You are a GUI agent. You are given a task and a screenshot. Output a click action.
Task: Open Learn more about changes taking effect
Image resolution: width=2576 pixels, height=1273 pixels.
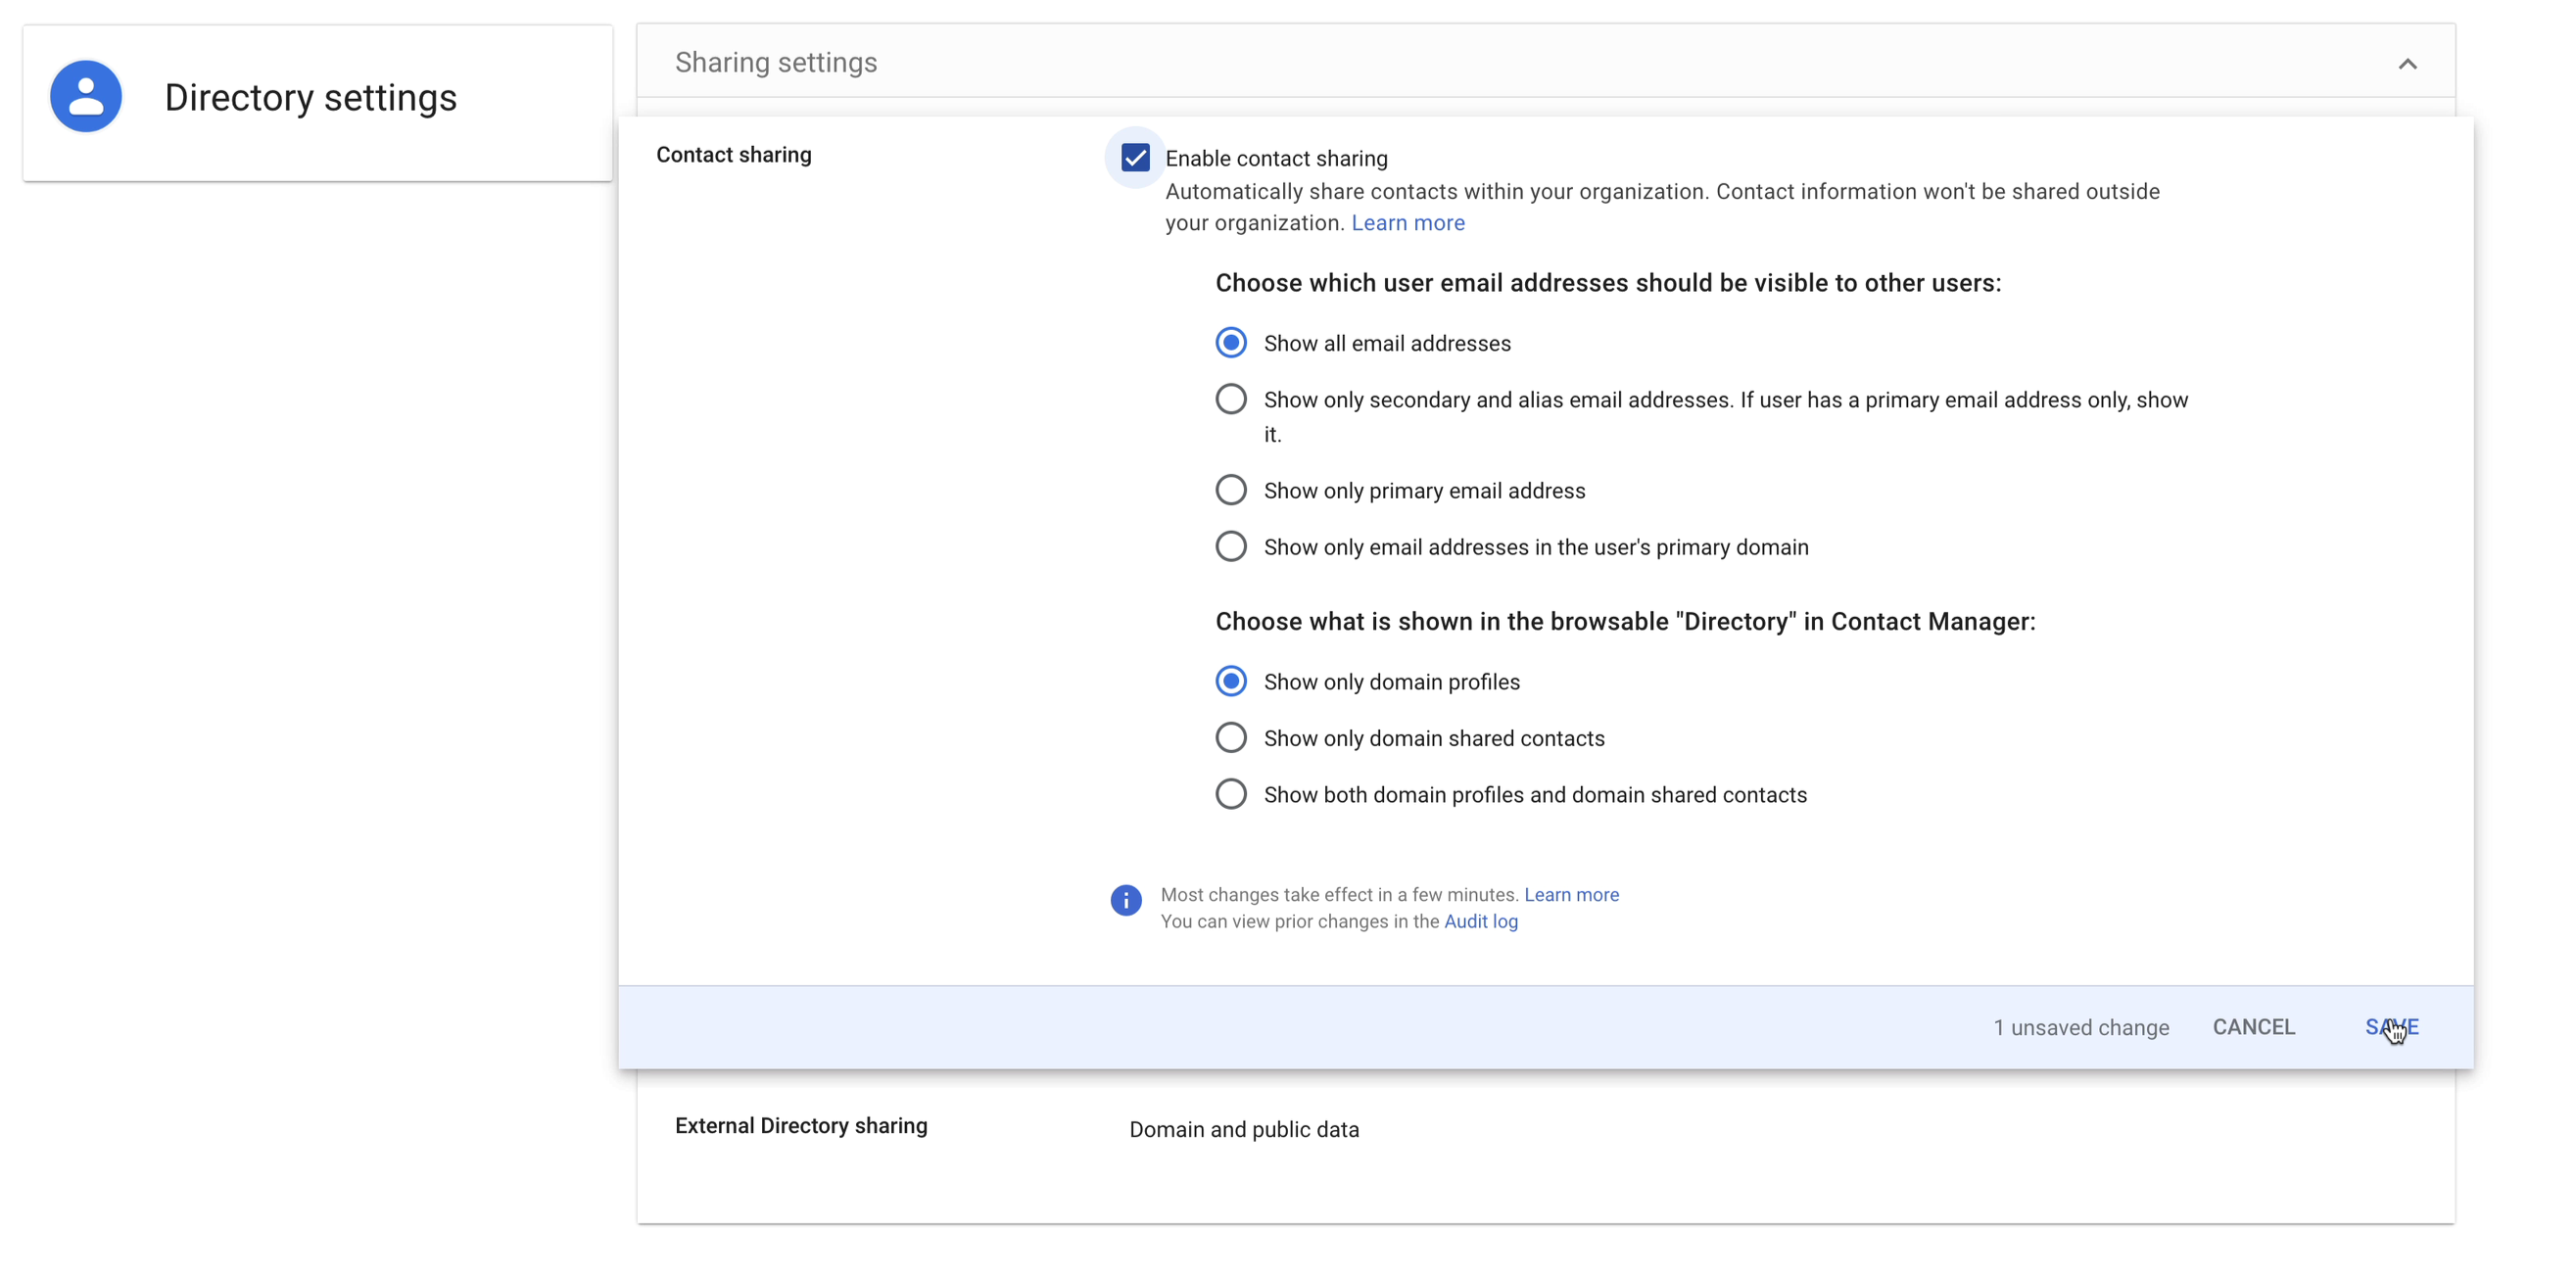tap(1571, 894)
